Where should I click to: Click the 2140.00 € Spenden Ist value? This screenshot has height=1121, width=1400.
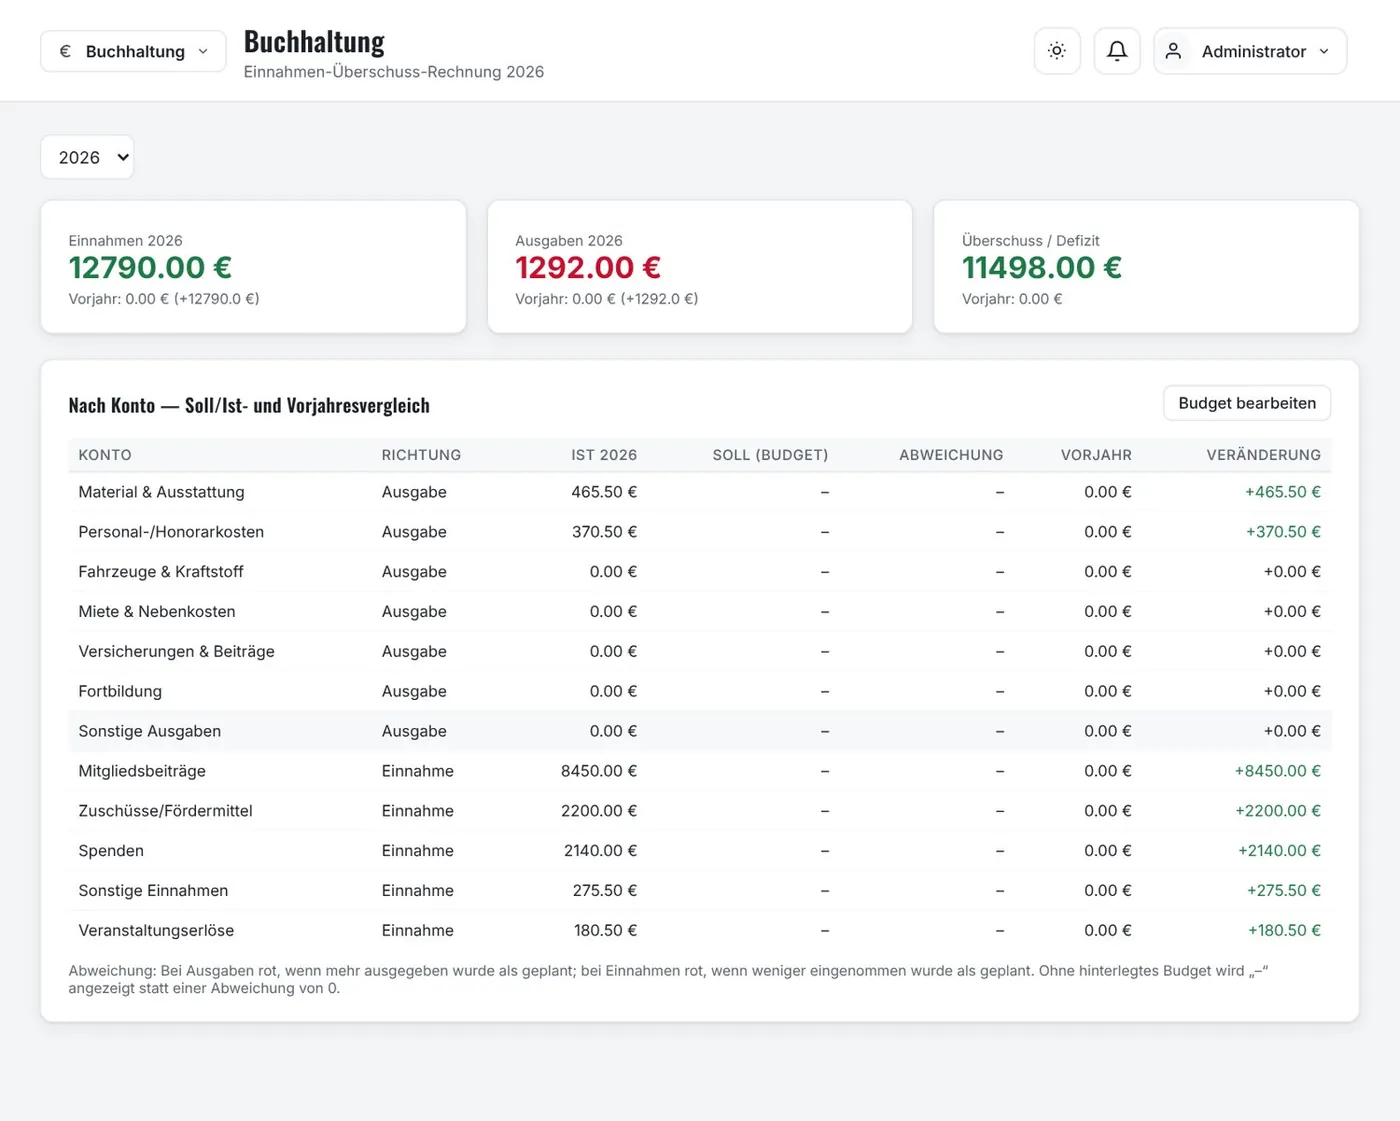click(600, 851)
